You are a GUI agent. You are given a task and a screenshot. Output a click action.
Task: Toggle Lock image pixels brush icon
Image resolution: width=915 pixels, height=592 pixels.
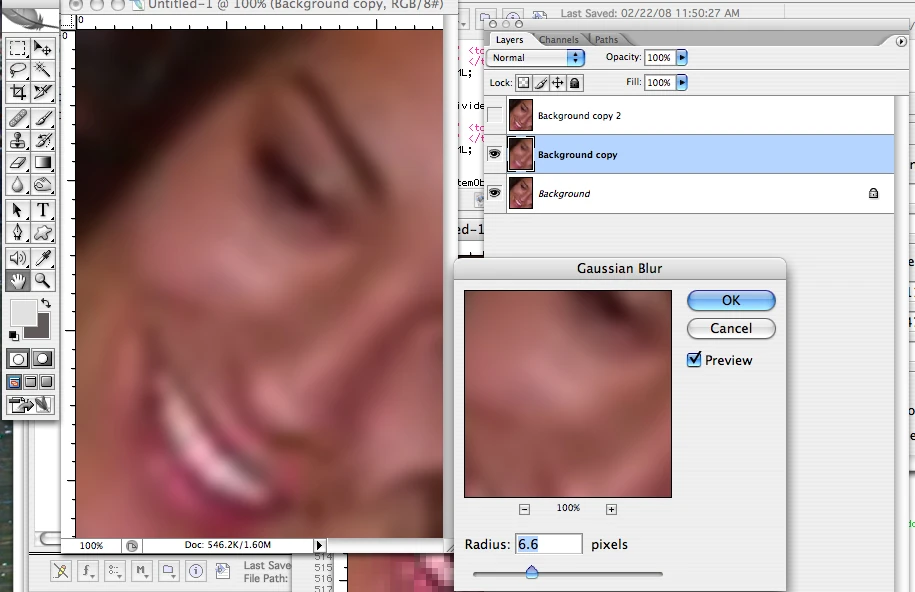[540, 83]
